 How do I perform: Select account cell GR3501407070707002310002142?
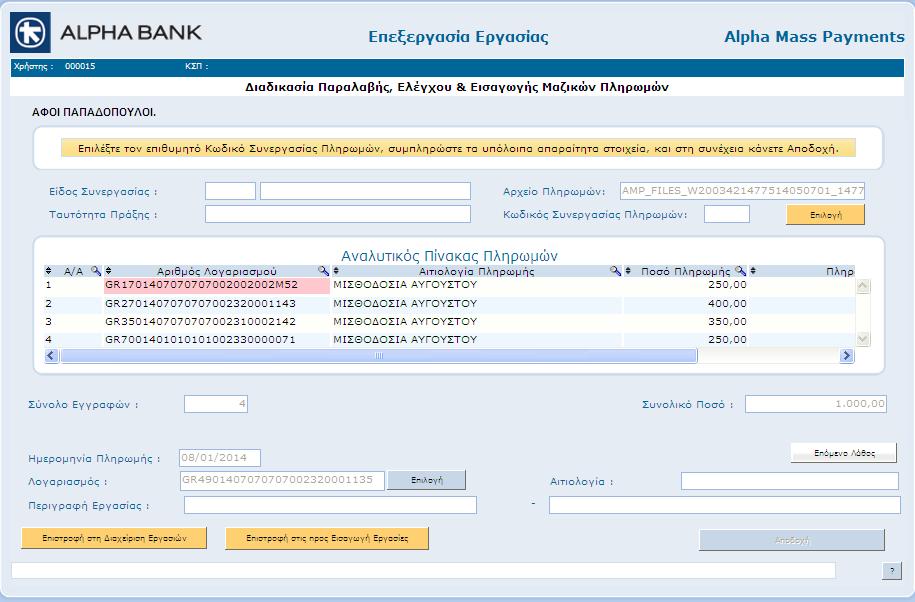[x=216, y=322]
